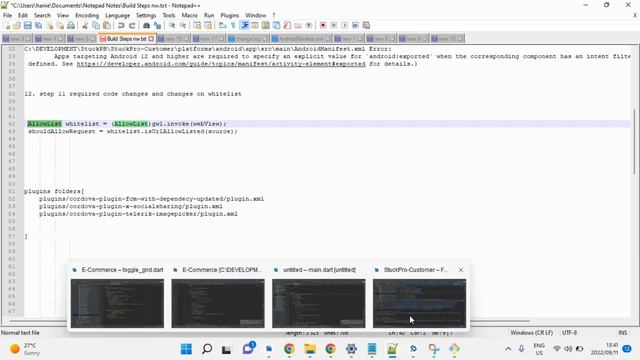640x360 pixels.
Task: Open the Replace toolbar icon
Action: click(x=157, y=25)
